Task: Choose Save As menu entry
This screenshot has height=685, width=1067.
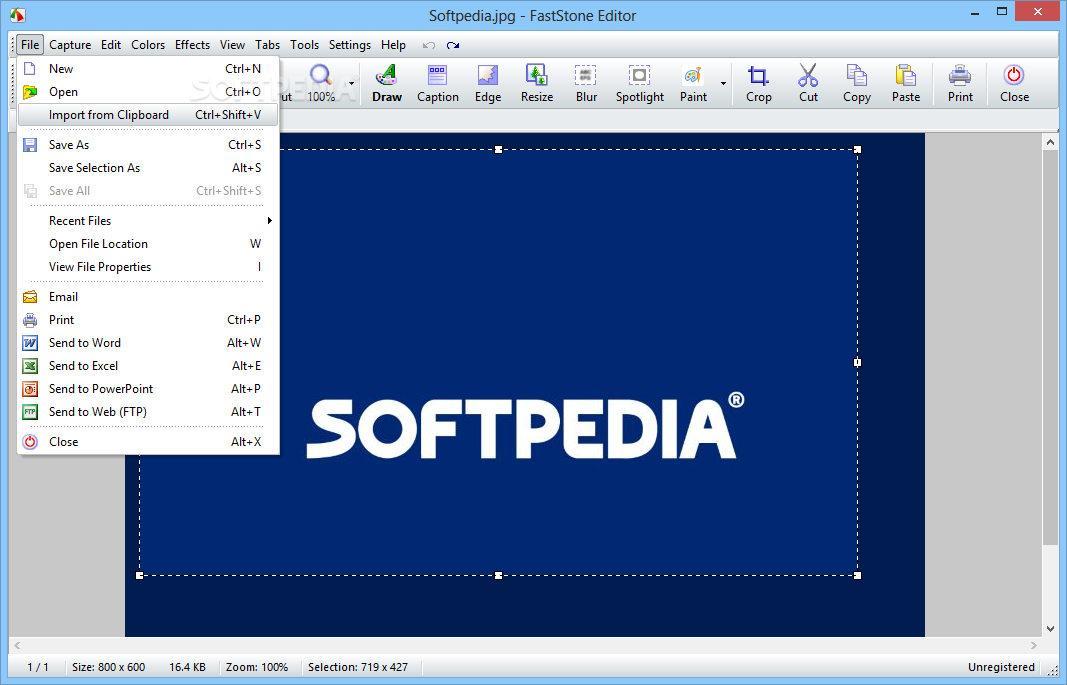Action: tap(147, 145)
